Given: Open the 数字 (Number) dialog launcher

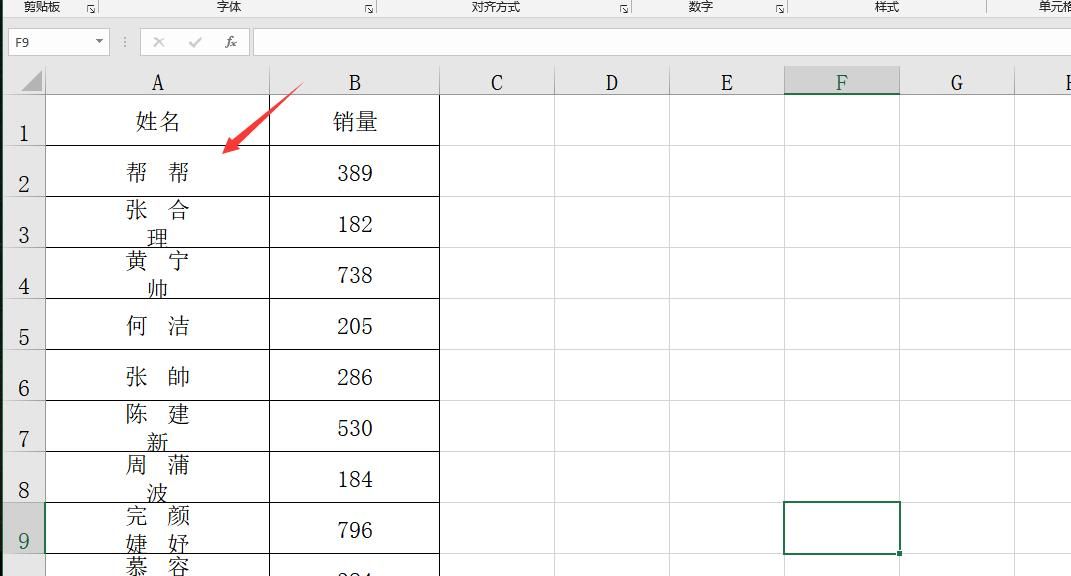Looking at the screenshot, I should [x=777, y=8].
